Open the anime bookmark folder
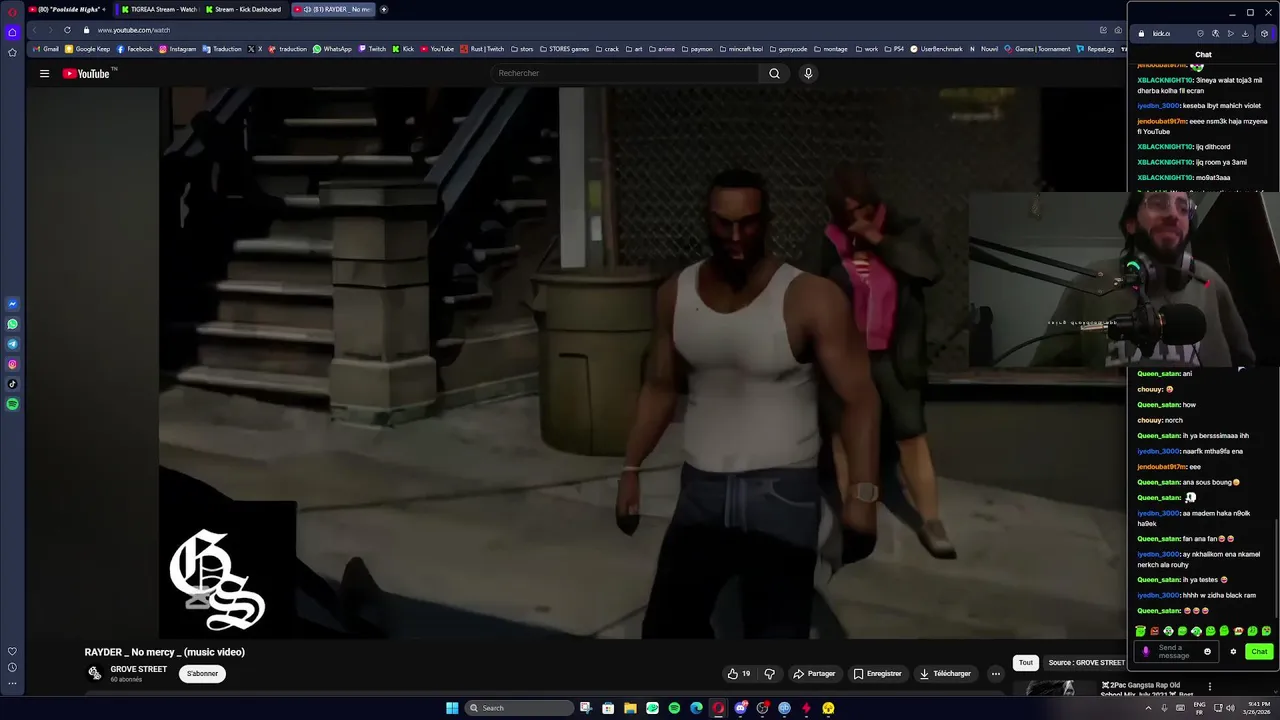The height and width of the screenshot is (720, 1280). coord(664,49)
